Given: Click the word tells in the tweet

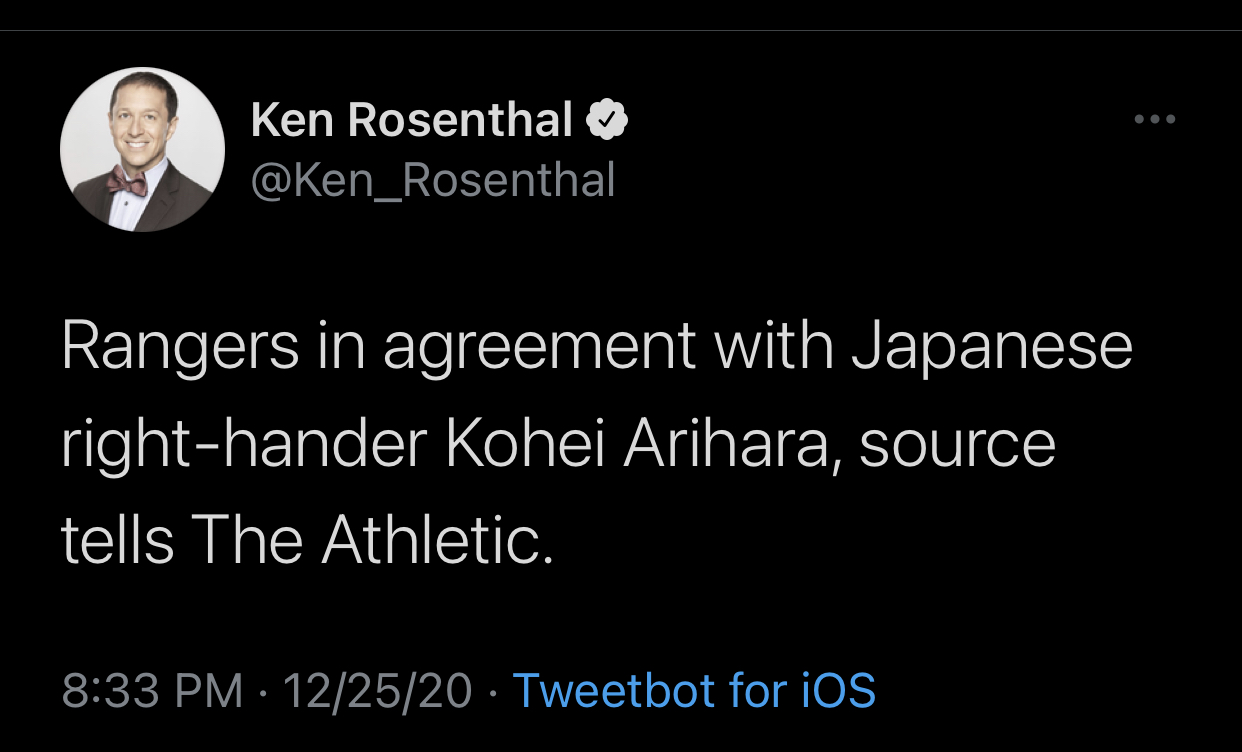Looking at the screenshot, I should coord(118,540).
